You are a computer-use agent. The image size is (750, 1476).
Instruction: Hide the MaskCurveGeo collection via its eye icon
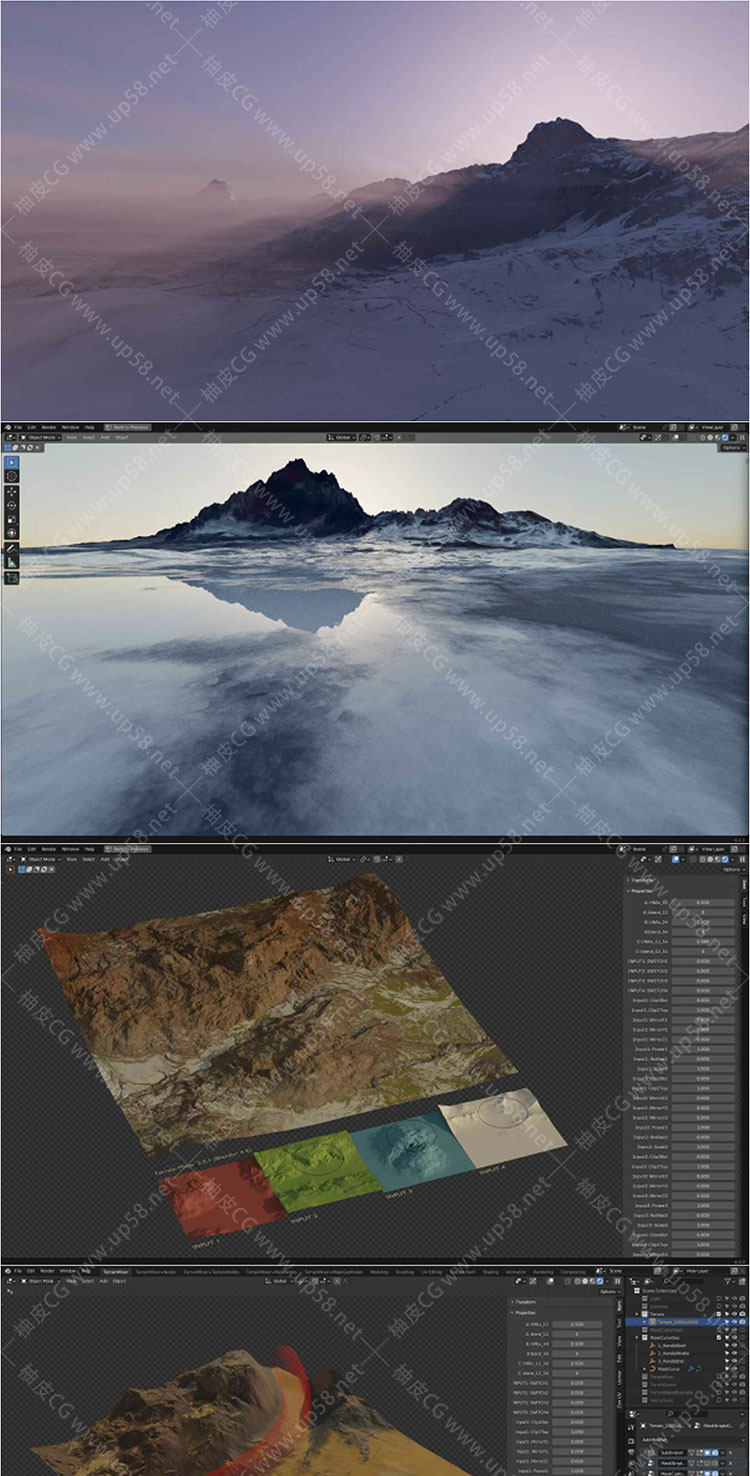pos(734,1338)
